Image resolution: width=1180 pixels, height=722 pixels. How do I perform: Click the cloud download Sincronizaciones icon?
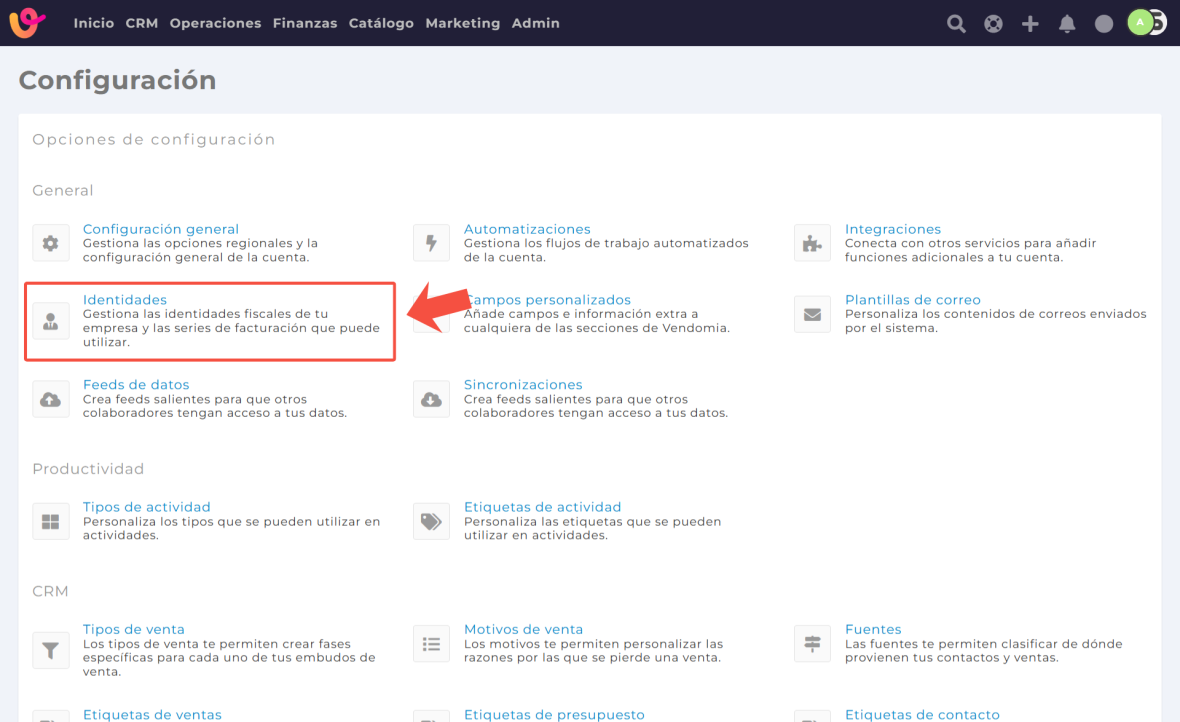tap(432, 399)
